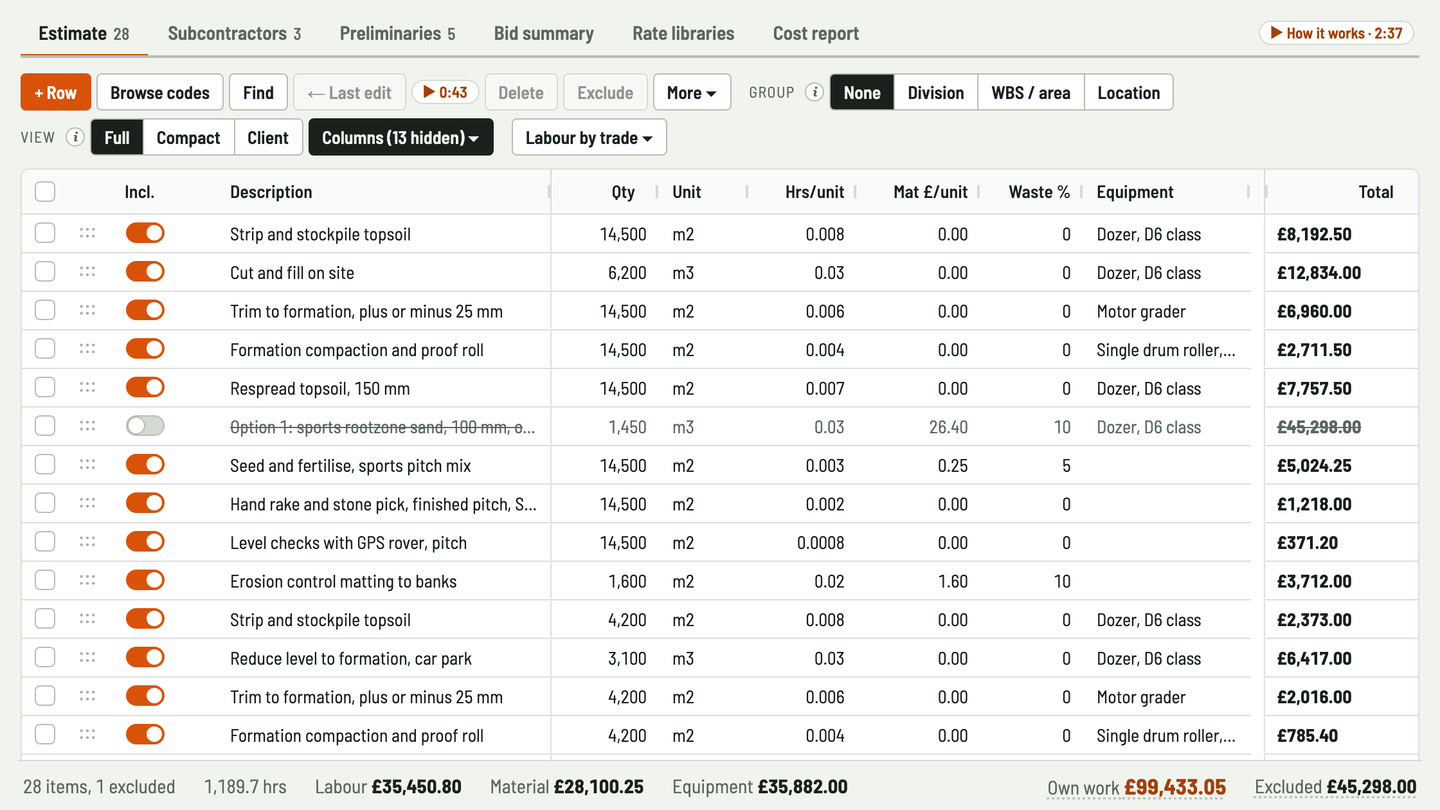Group rows by Location

1128,93
